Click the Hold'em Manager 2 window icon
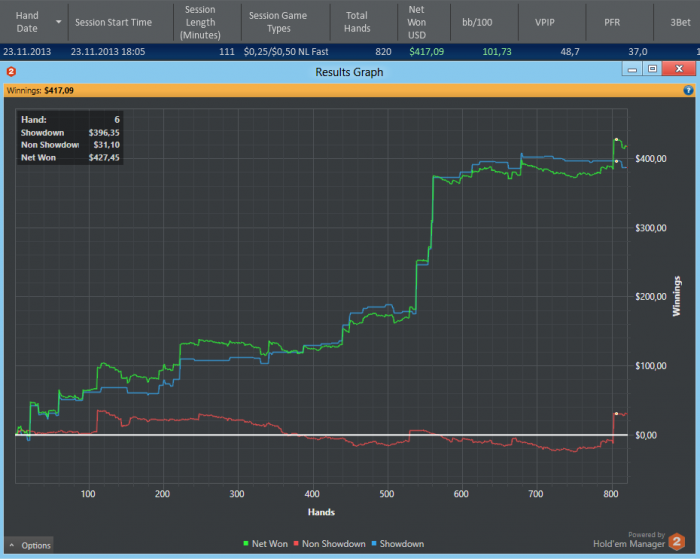 pyautogui.click(x=11, y=71)
